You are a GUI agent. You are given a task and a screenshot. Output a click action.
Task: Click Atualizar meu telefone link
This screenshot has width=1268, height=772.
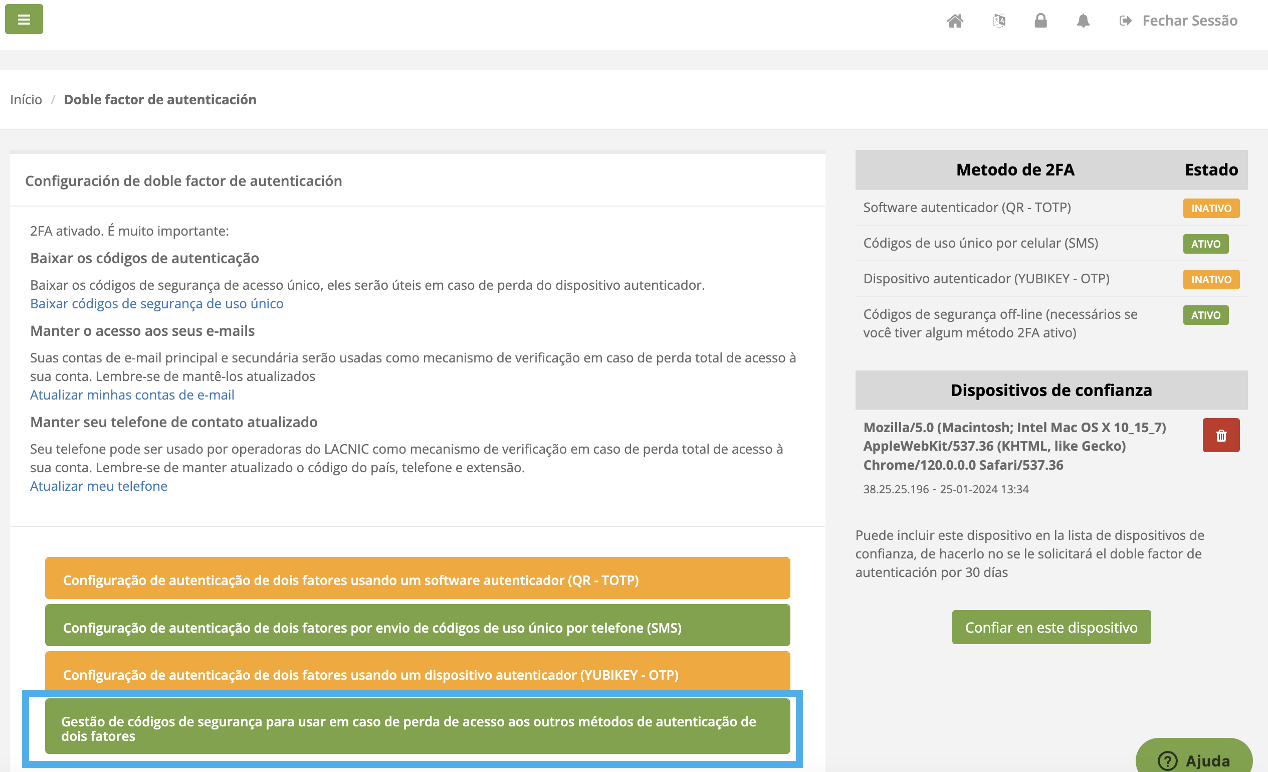[x=99, y=487]
